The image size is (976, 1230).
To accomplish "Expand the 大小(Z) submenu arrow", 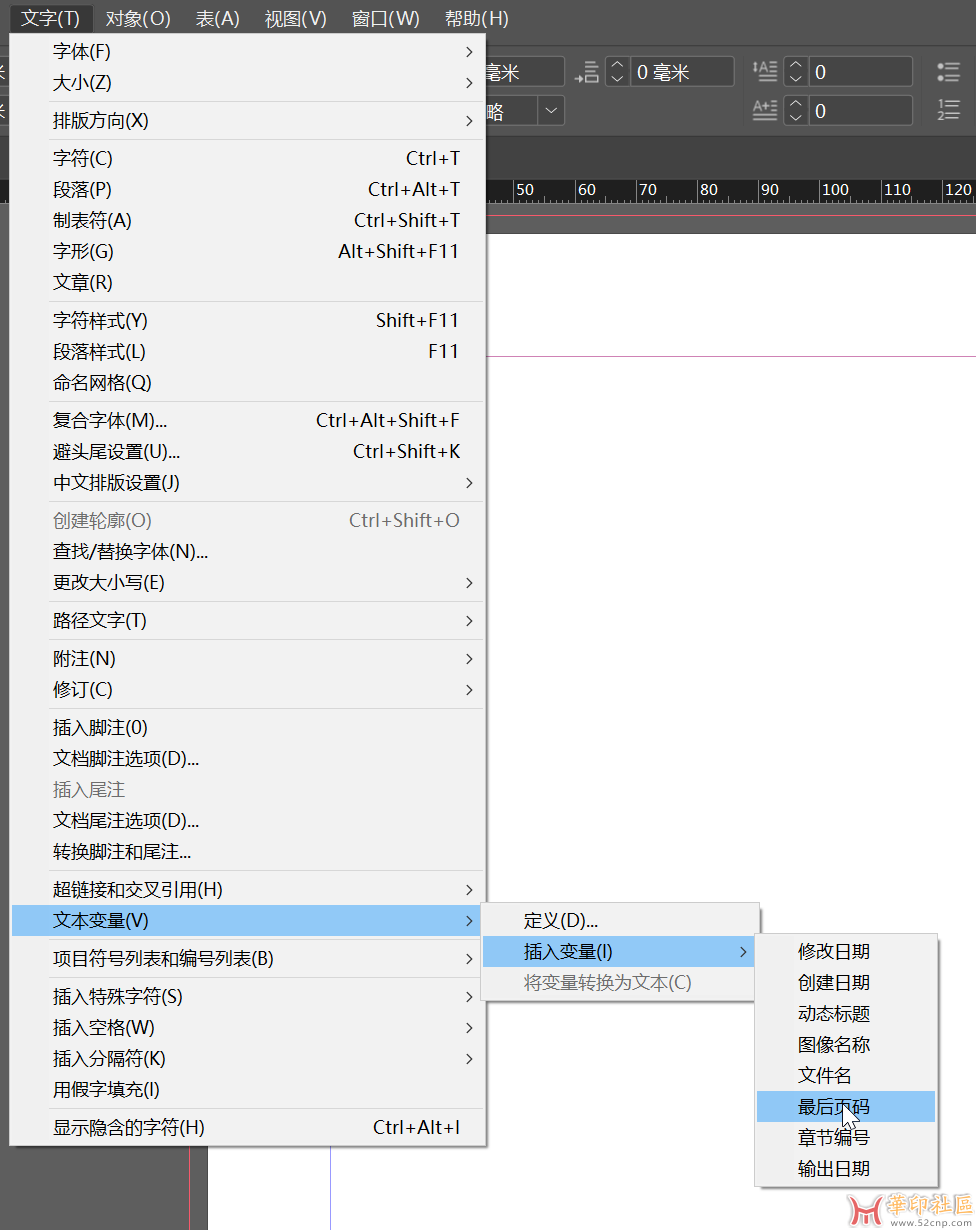I will (x=469, y=83).
